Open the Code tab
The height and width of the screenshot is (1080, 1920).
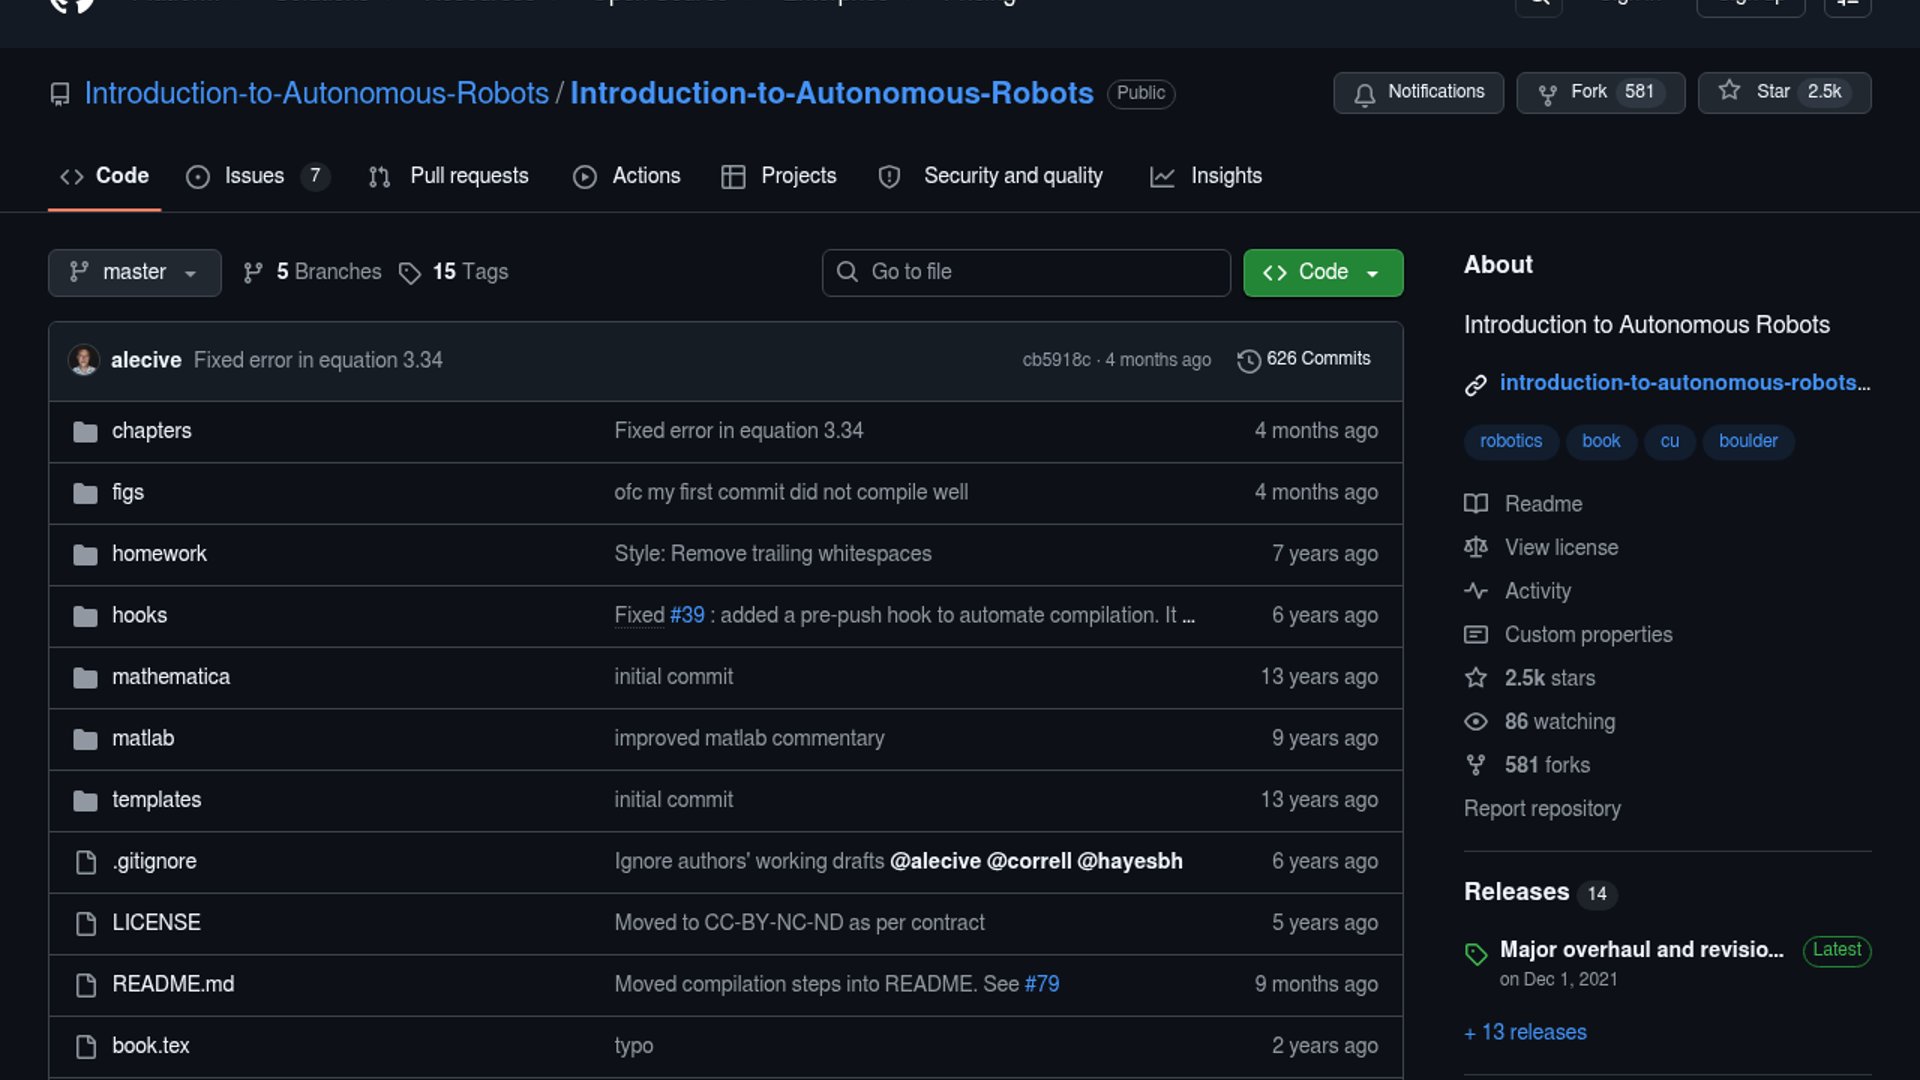[x=104, y=176]
